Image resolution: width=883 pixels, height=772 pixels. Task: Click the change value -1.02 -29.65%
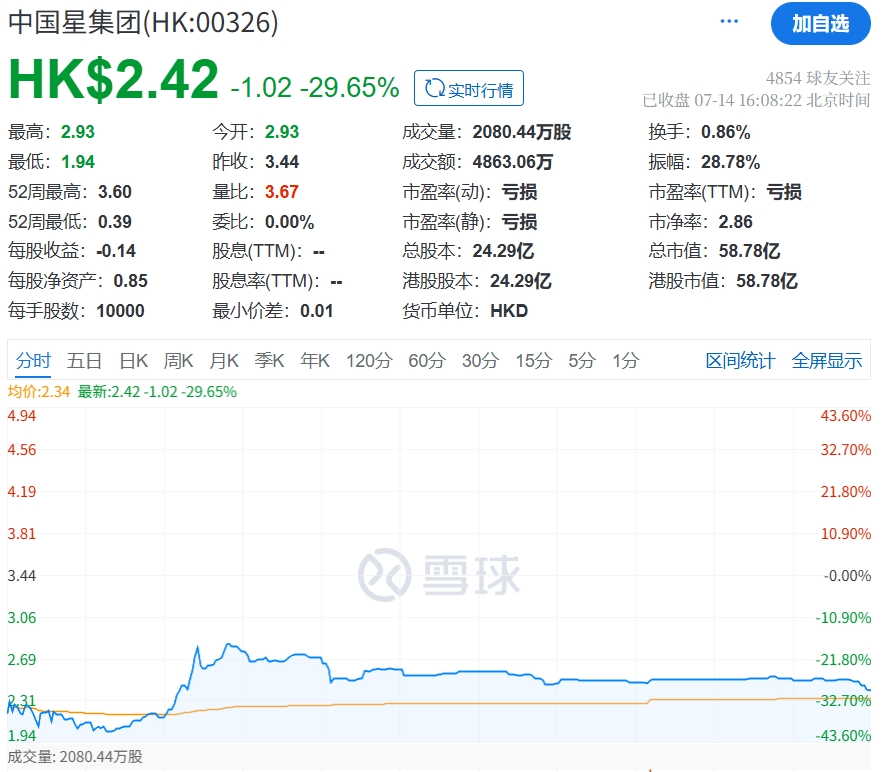click(315, 88)
